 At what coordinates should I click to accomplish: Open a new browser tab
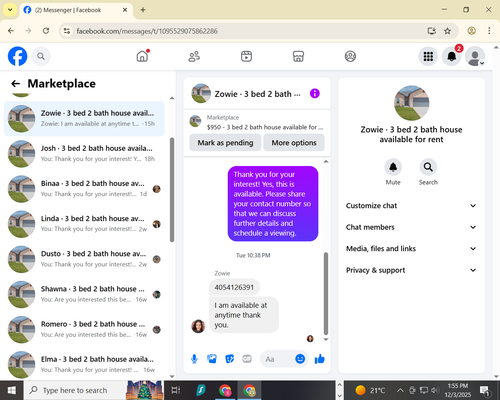coord(143,10)
